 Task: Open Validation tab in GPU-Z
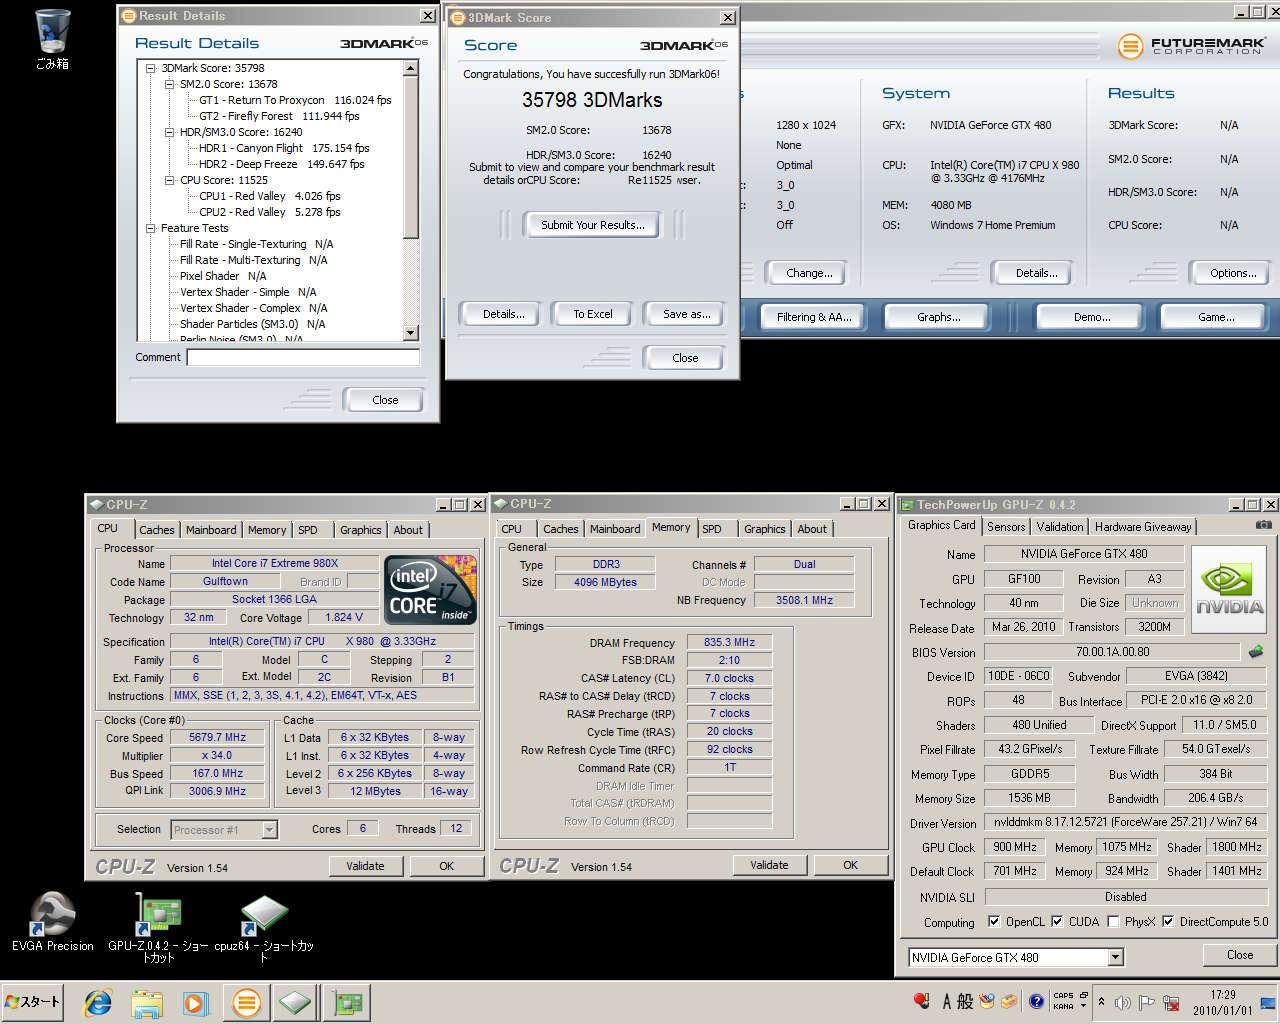tap(1059, 527)
